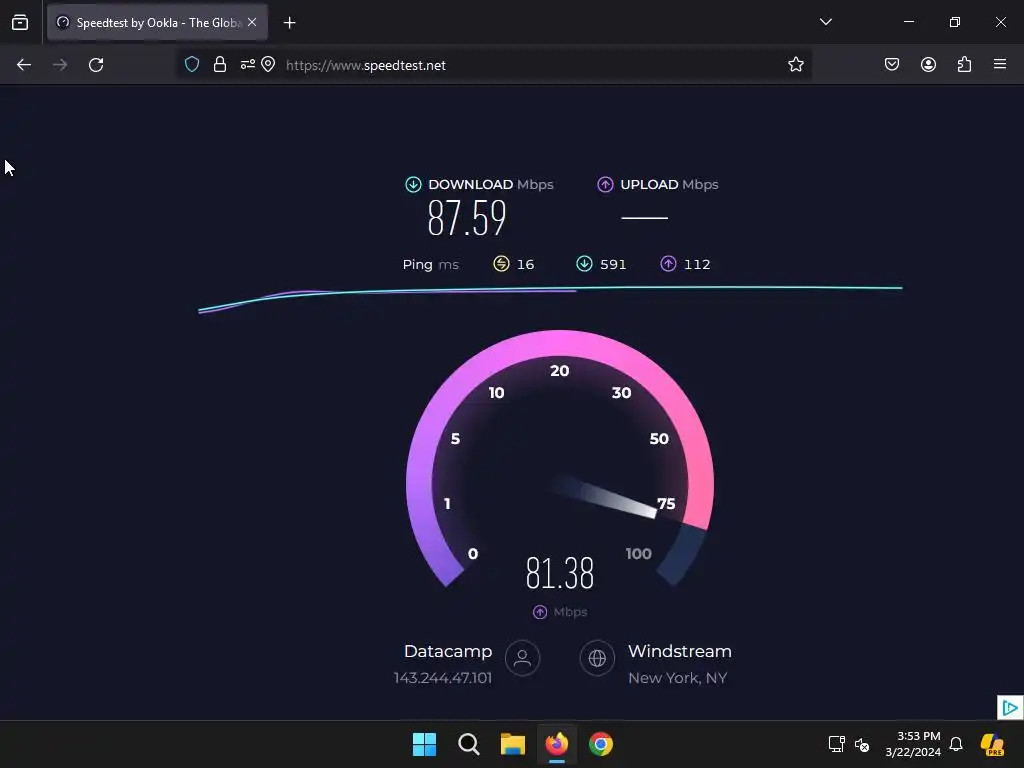Click the IP address 143.244.47.101
This screenshot has height=768, width=1024.
(443, 679)
